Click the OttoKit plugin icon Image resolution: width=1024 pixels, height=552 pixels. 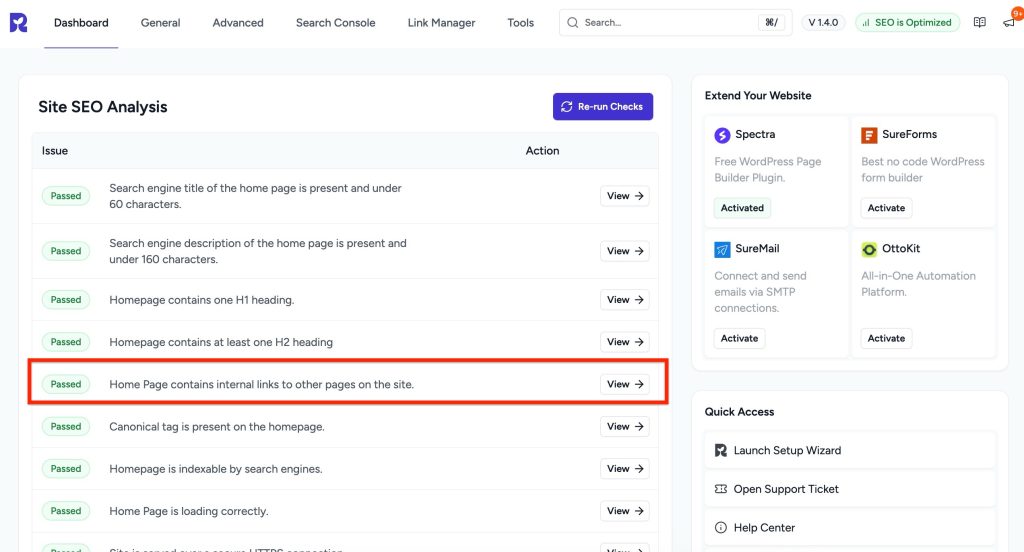point(869,249)
